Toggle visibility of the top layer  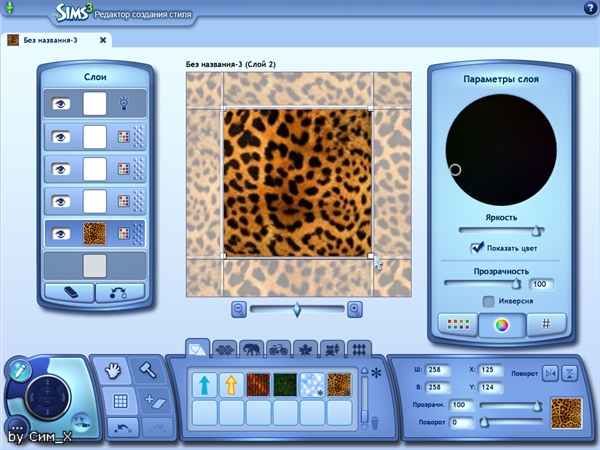62,102
